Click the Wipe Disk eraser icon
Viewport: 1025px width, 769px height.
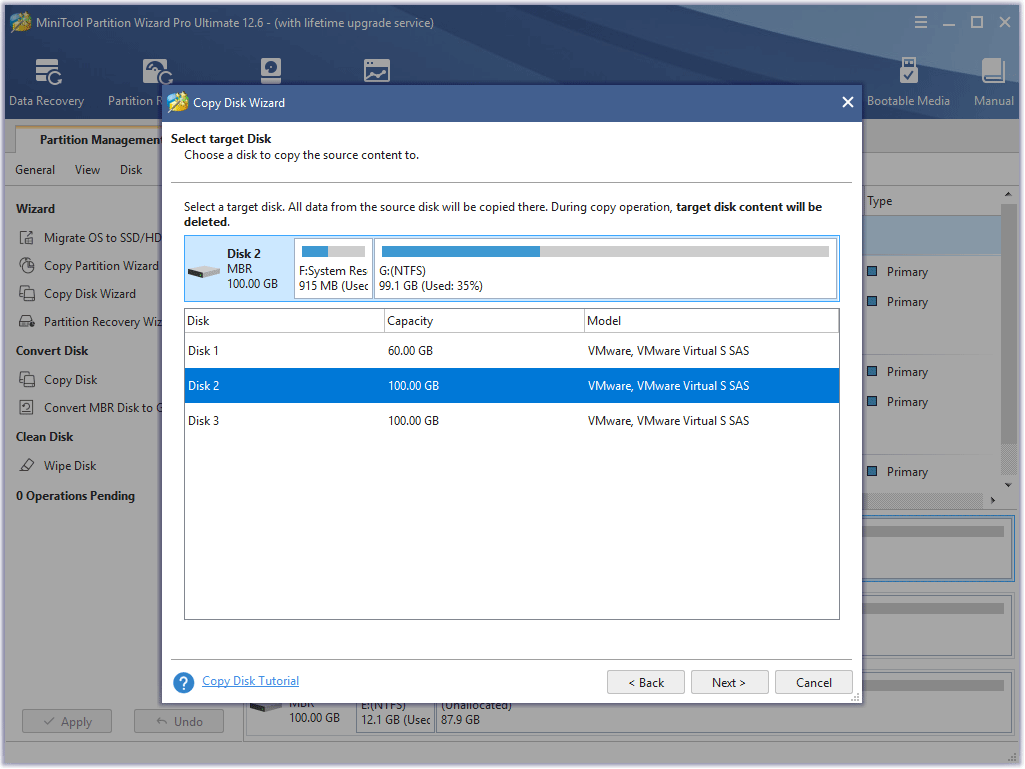tap(26, 466)
